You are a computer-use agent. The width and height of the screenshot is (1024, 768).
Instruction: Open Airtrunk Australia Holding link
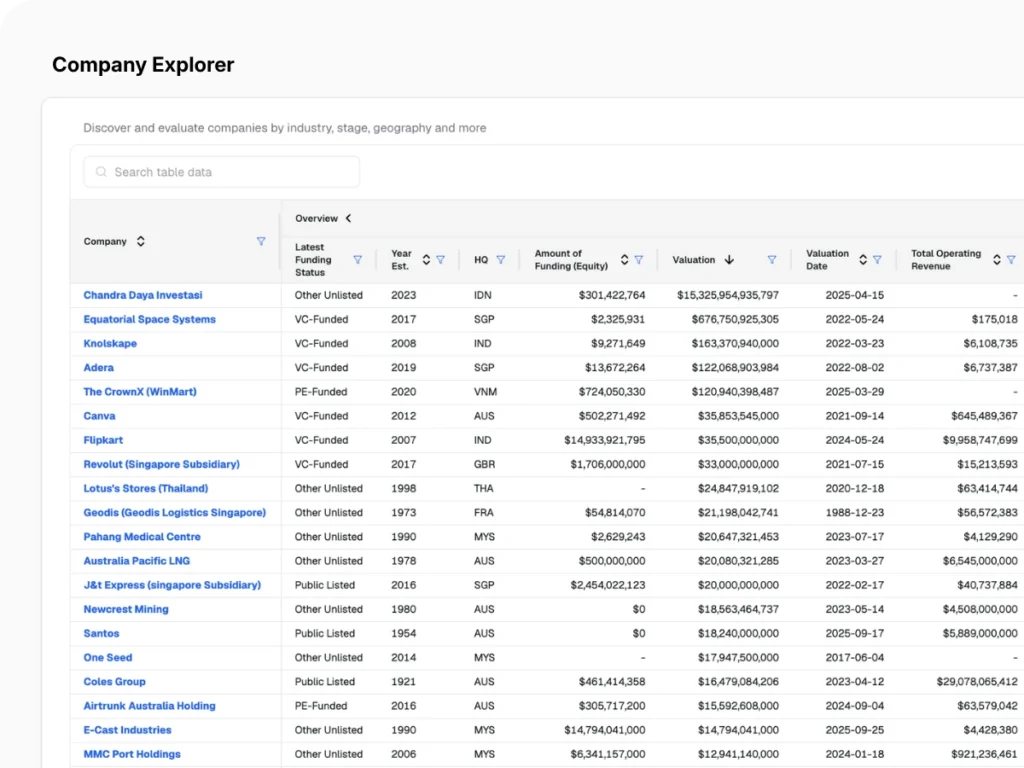(150, 706)
